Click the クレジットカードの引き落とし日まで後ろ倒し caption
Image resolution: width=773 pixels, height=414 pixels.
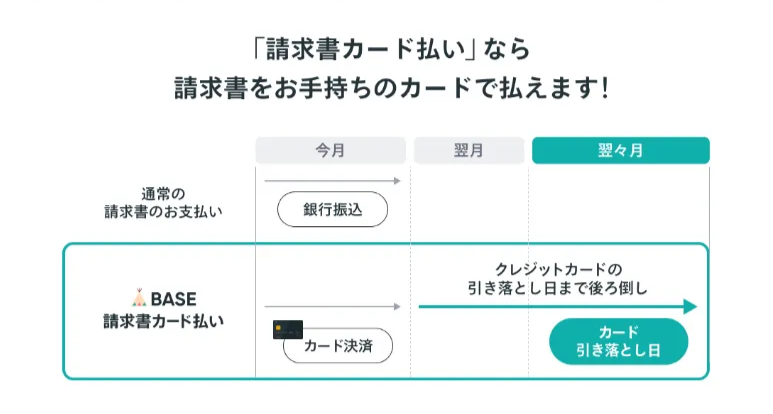(x=558, y=279)
